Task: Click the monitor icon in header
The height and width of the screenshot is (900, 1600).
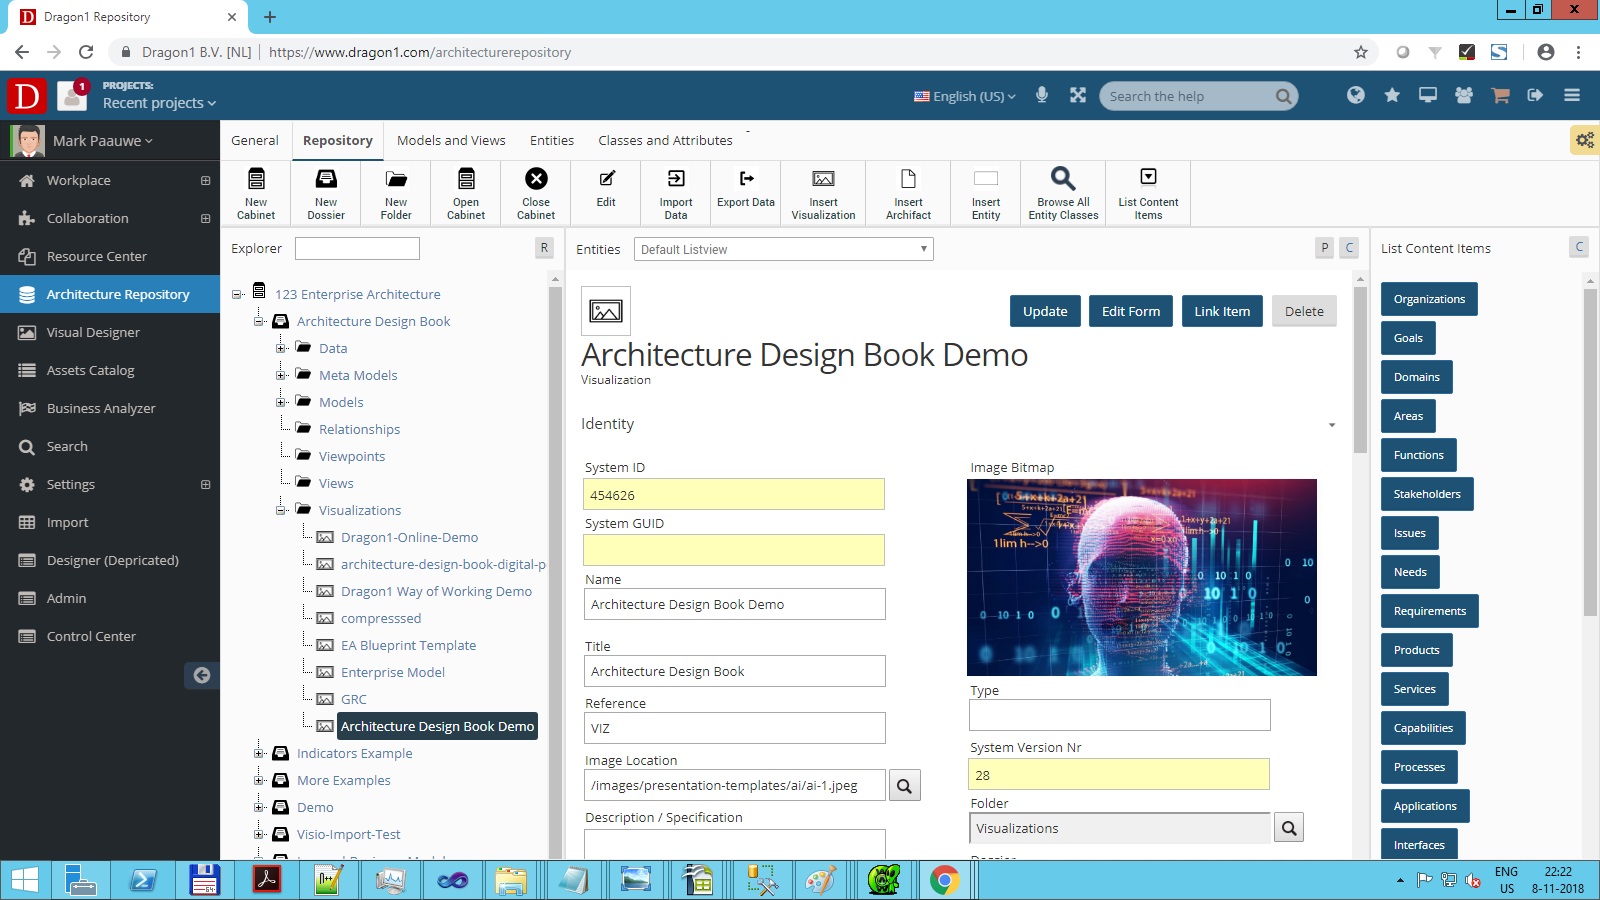Action: tap(1428, 95)
